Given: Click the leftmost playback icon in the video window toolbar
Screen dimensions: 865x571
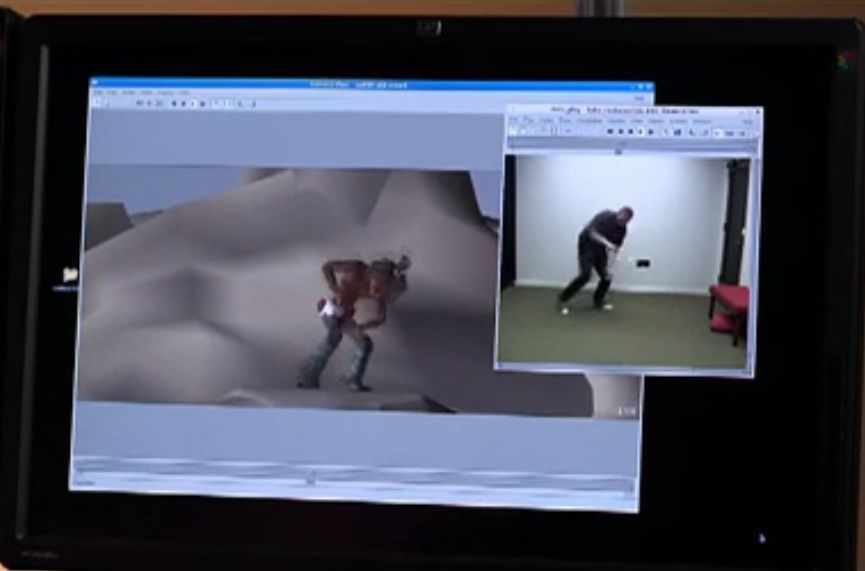Looking at the screenshot, I should point(610,132).
